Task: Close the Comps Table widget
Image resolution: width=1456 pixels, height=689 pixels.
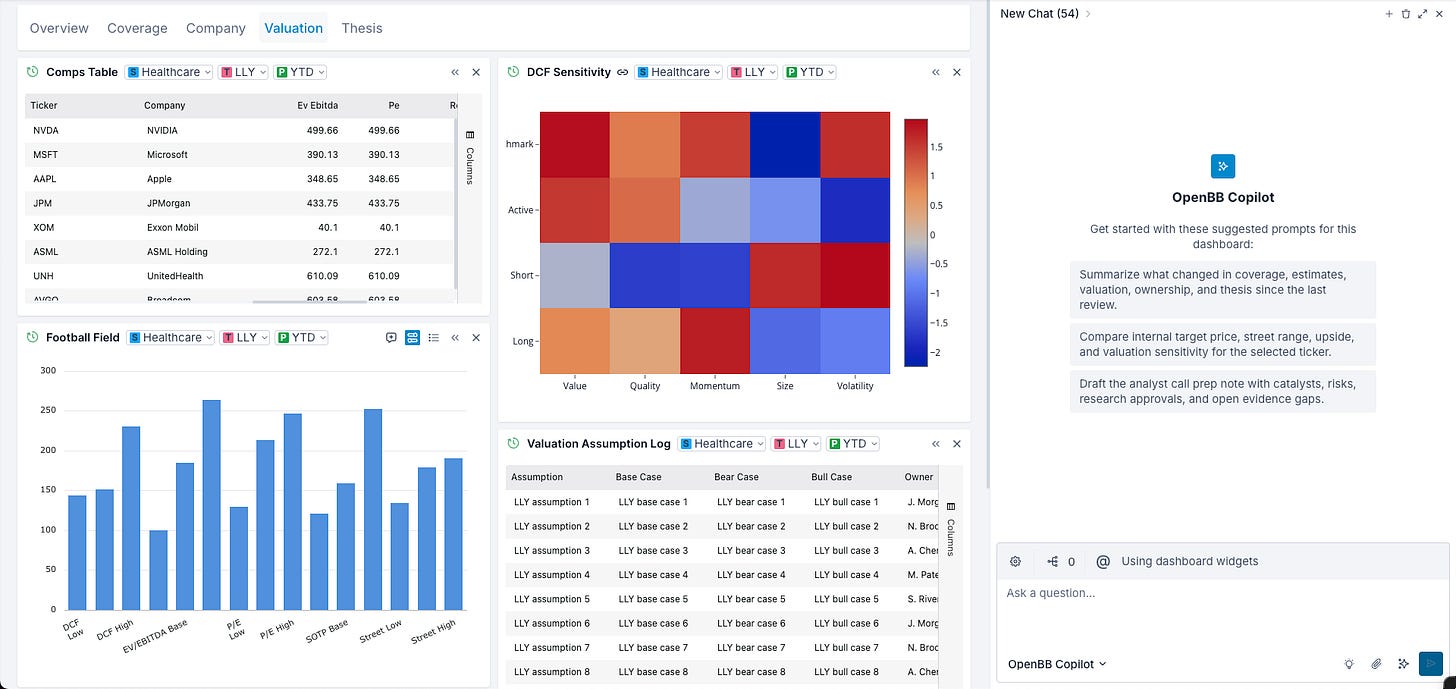Action: [476, 72]
